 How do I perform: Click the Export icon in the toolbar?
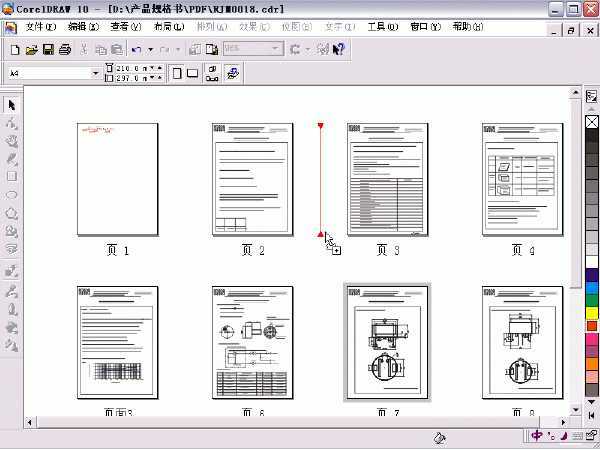(x=212, y=49)
